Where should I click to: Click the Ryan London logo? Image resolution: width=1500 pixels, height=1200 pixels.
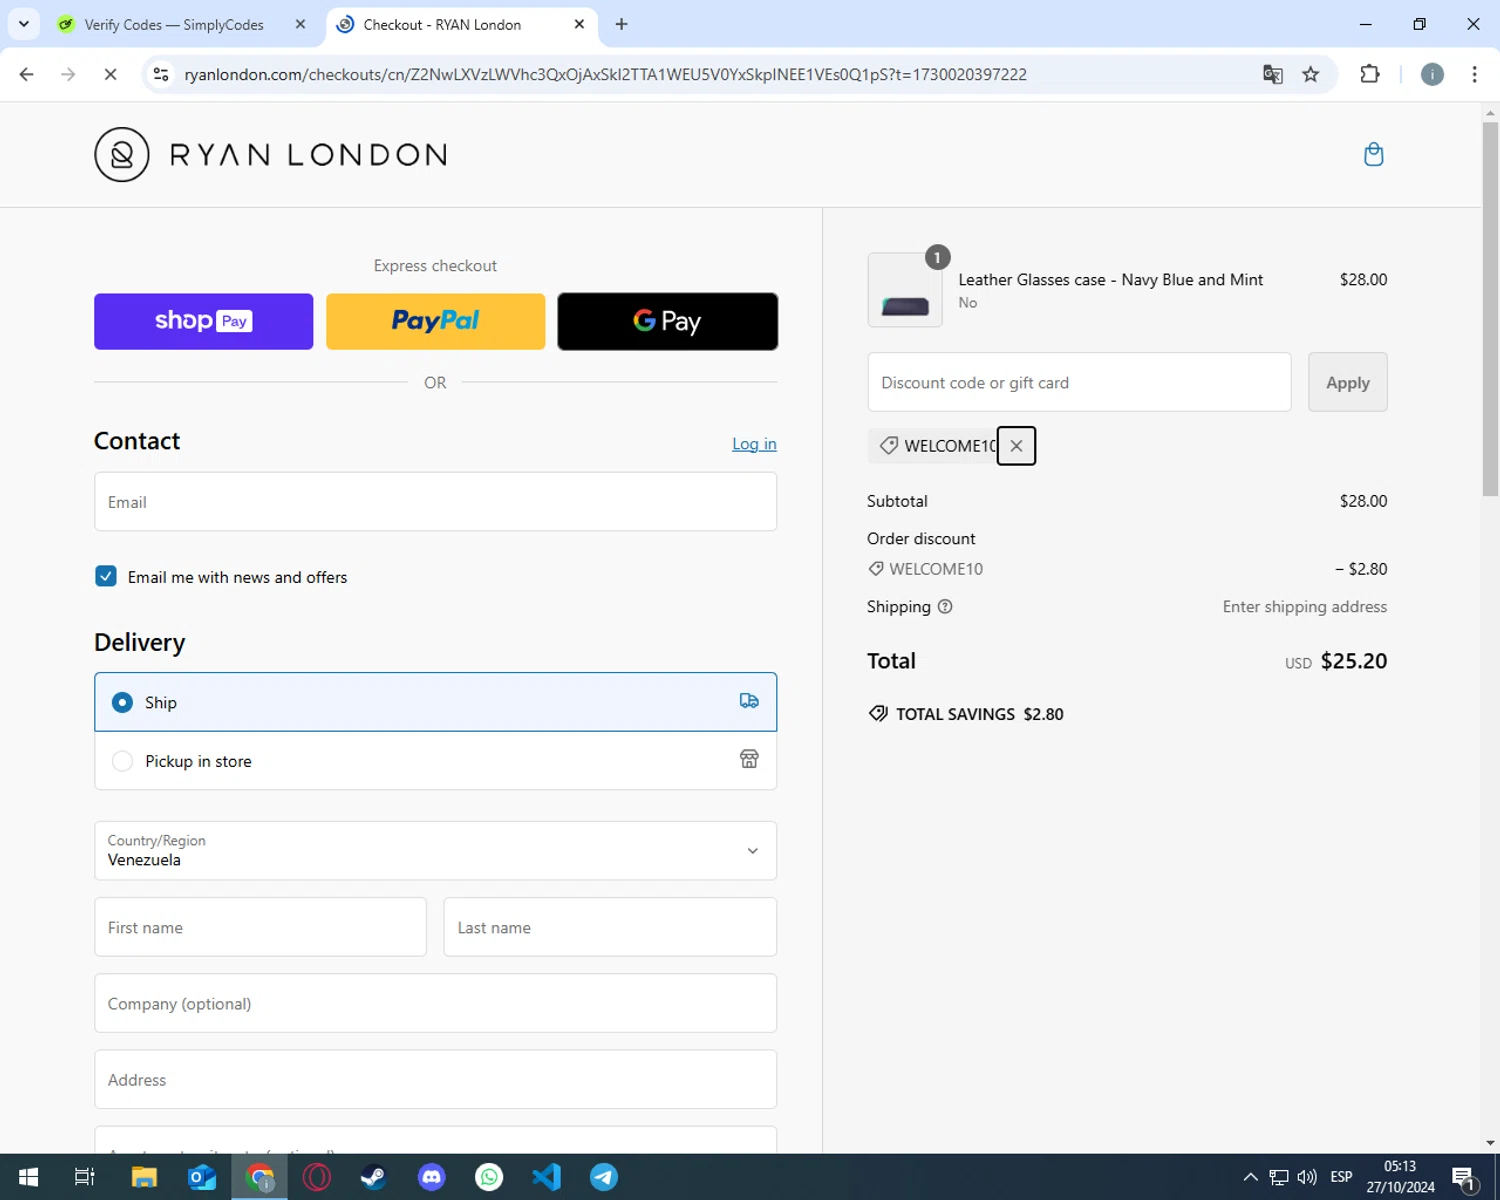270,154
